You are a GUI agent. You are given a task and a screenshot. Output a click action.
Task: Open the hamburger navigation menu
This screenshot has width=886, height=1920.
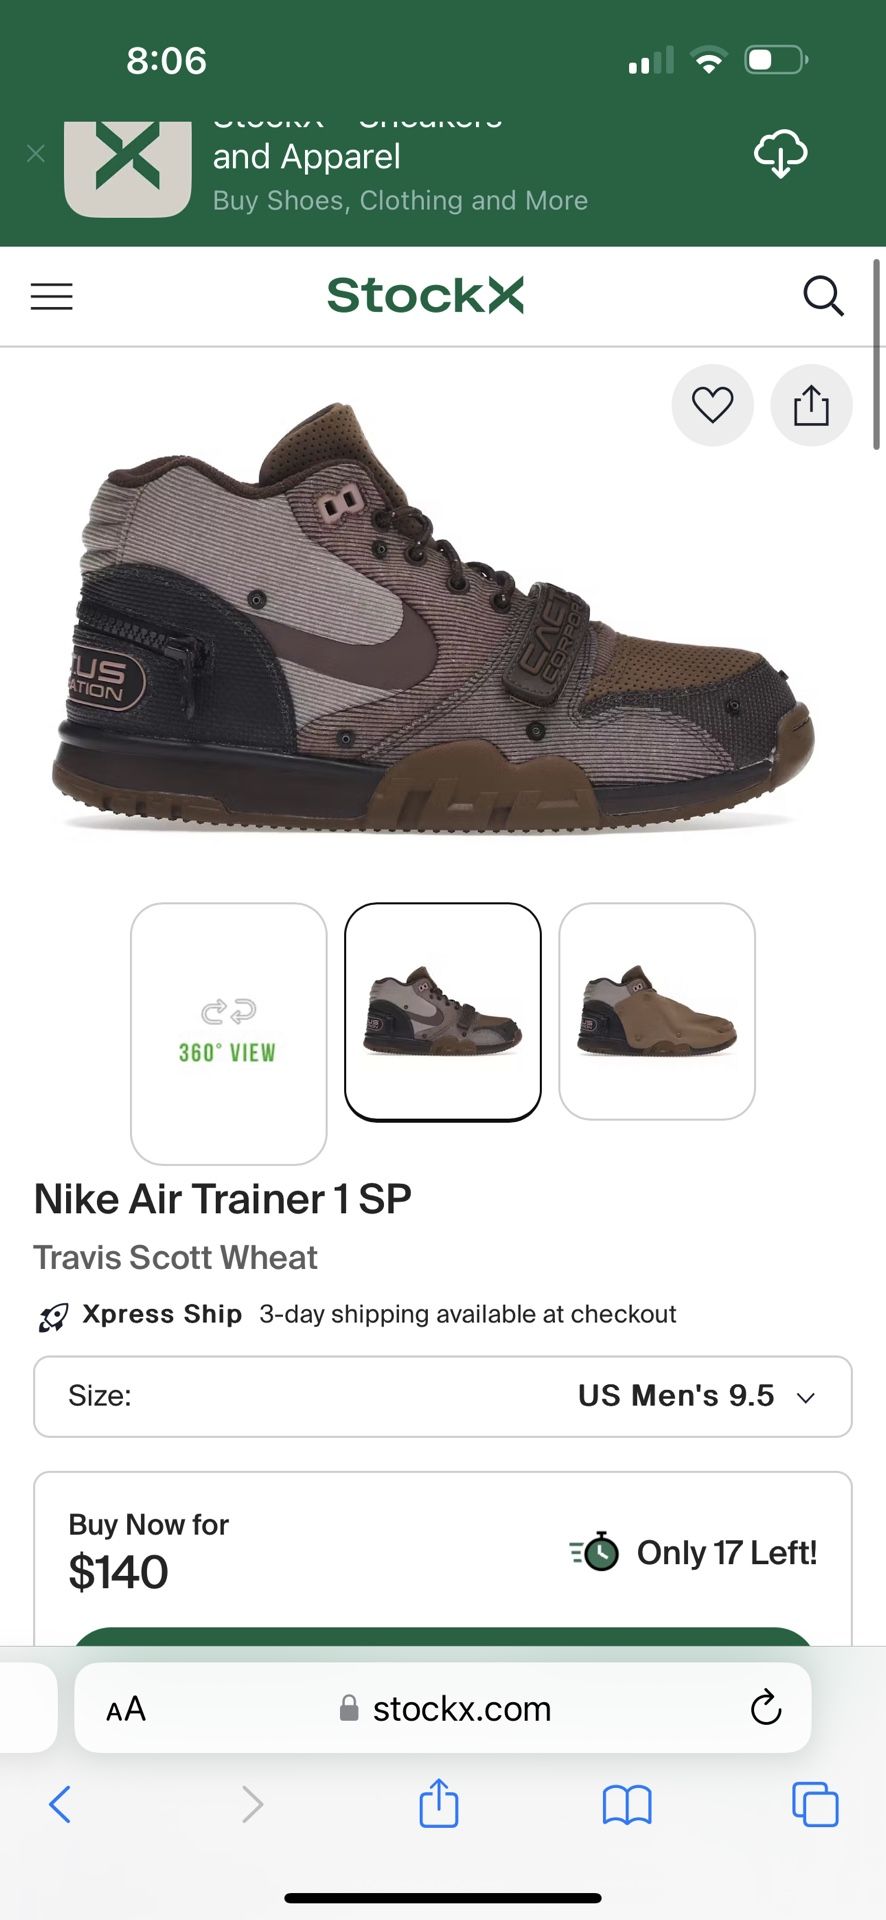[x=52, y=297]
